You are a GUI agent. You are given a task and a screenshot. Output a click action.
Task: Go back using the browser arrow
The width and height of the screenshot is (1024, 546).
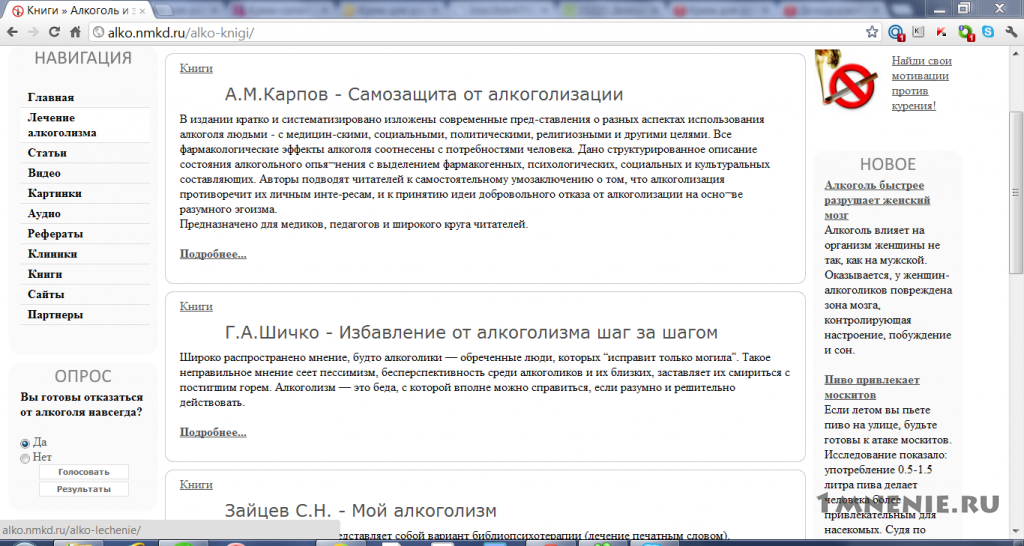point(12,32)
